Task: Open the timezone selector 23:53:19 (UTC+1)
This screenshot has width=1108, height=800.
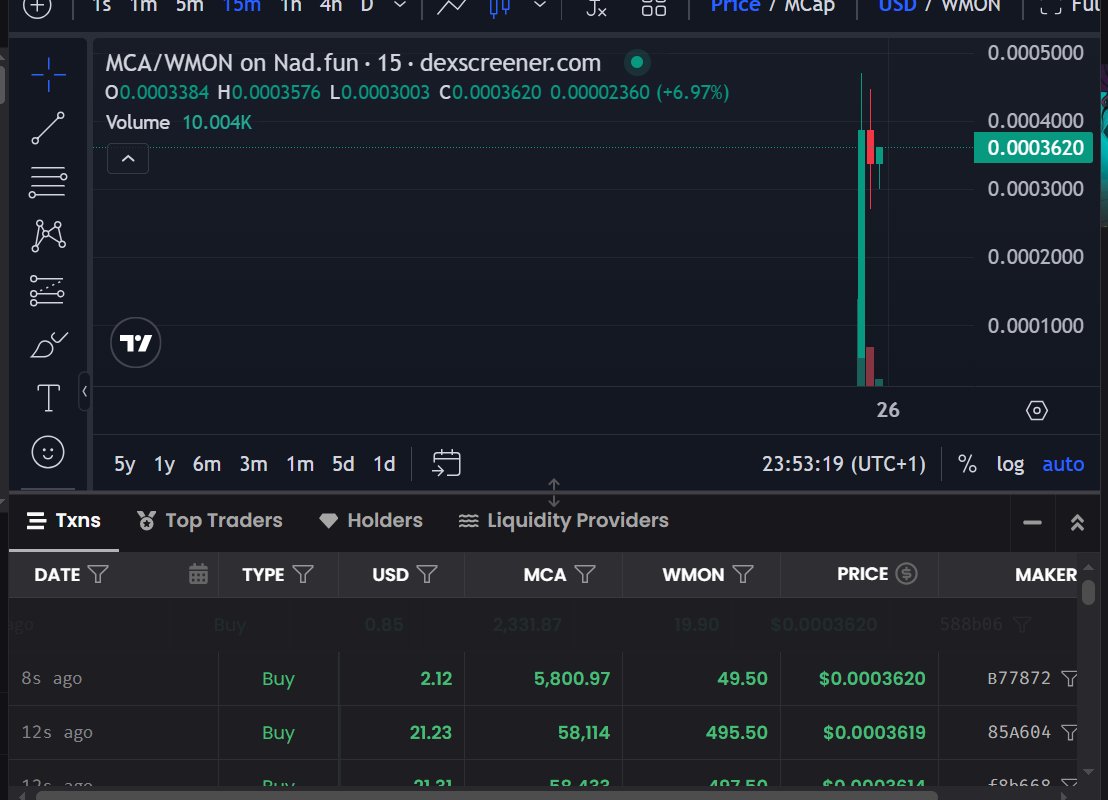Action: (844, 464)
